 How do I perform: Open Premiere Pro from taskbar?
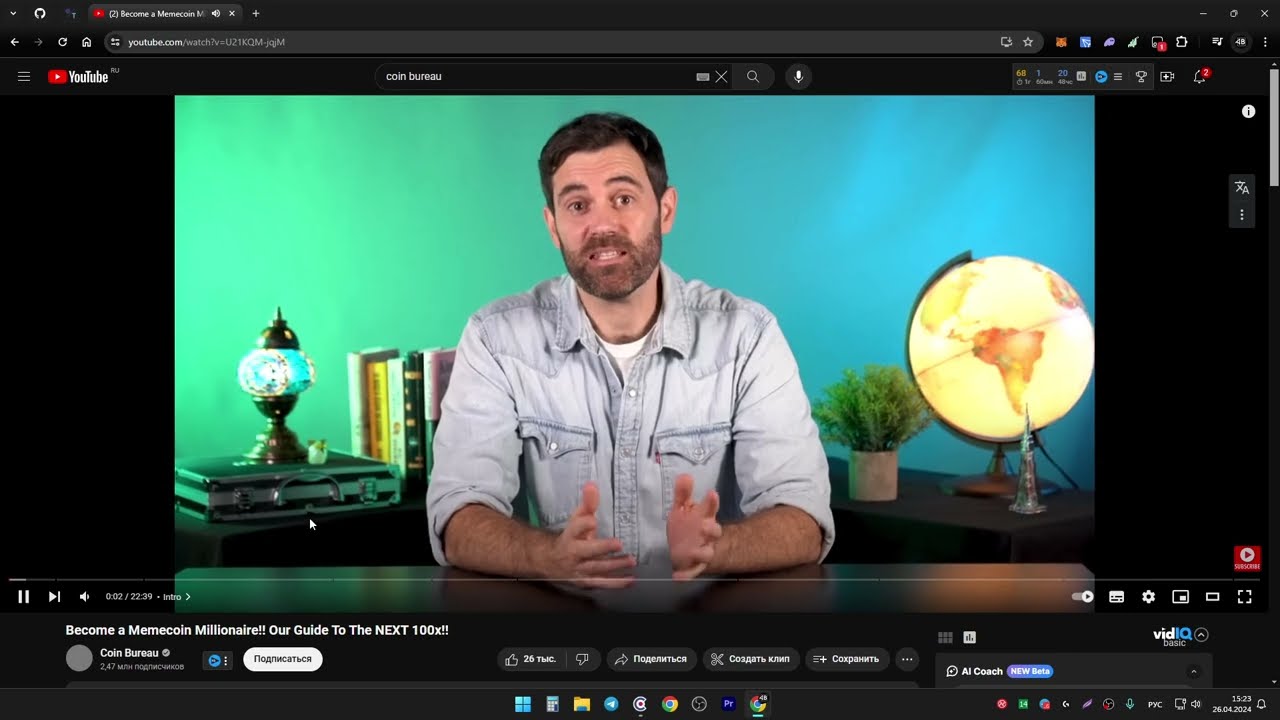pyautogui.click(x=729, y=704)
